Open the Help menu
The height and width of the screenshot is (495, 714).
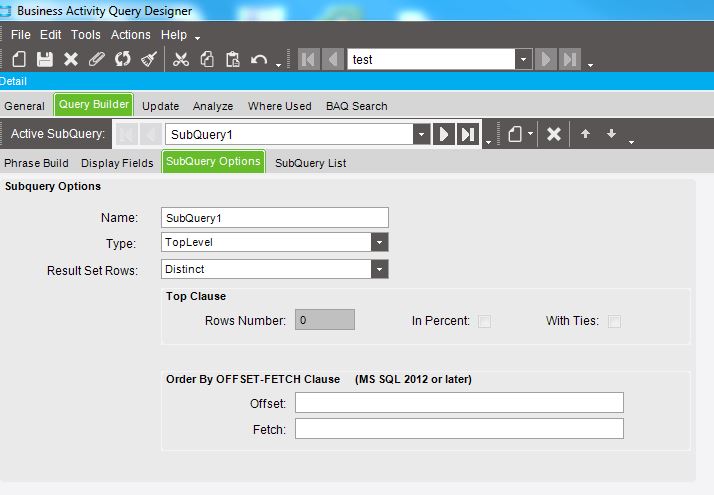pos(173,35)
